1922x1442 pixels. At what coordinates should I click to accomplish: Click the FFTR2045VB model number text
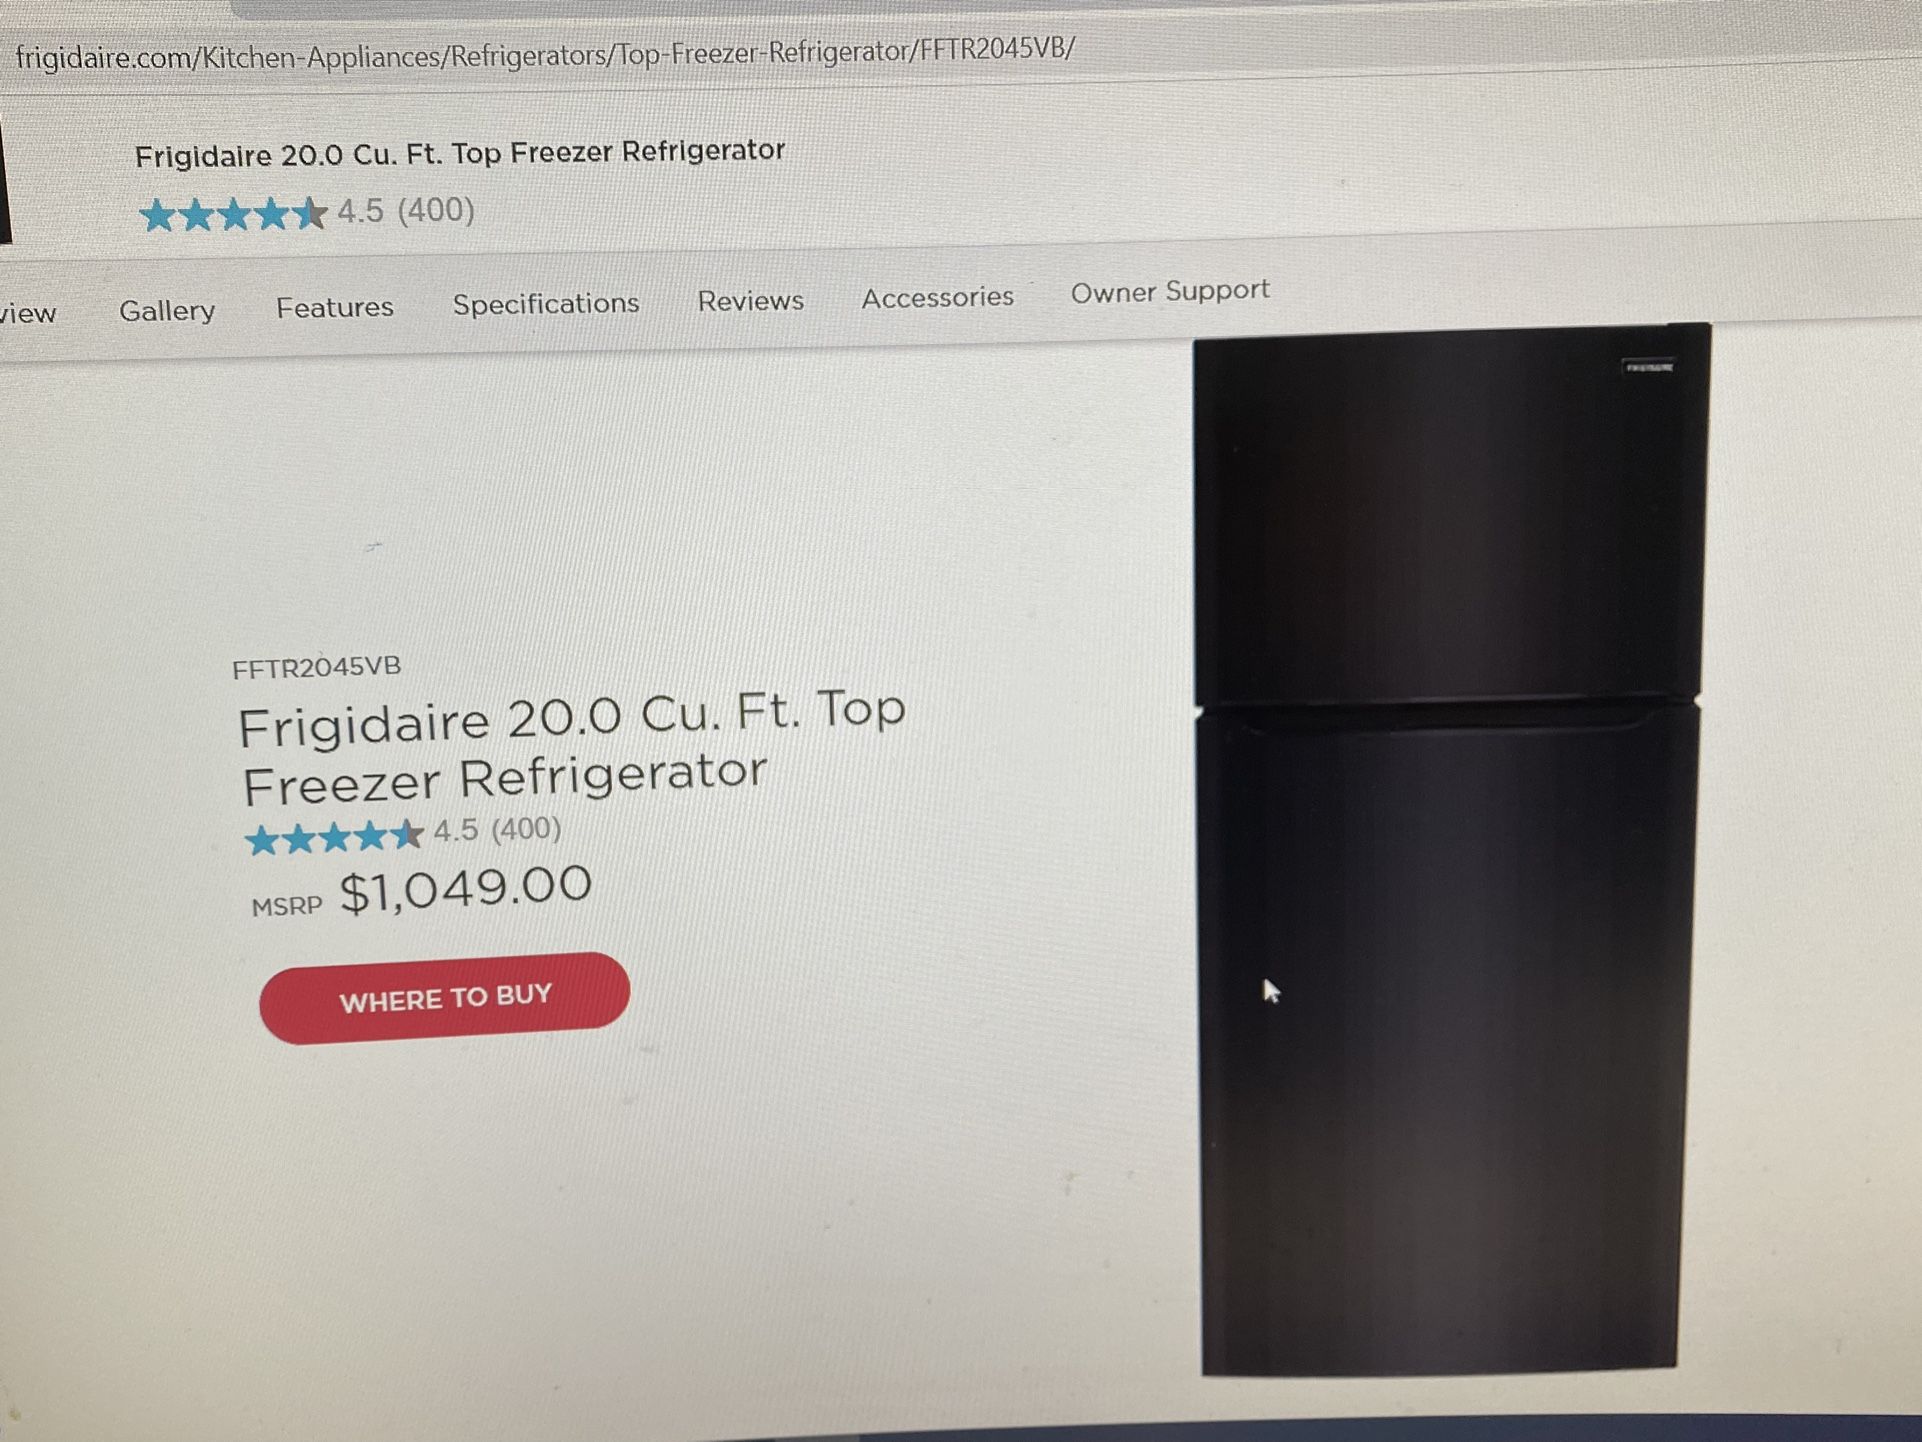pos(316,667)
